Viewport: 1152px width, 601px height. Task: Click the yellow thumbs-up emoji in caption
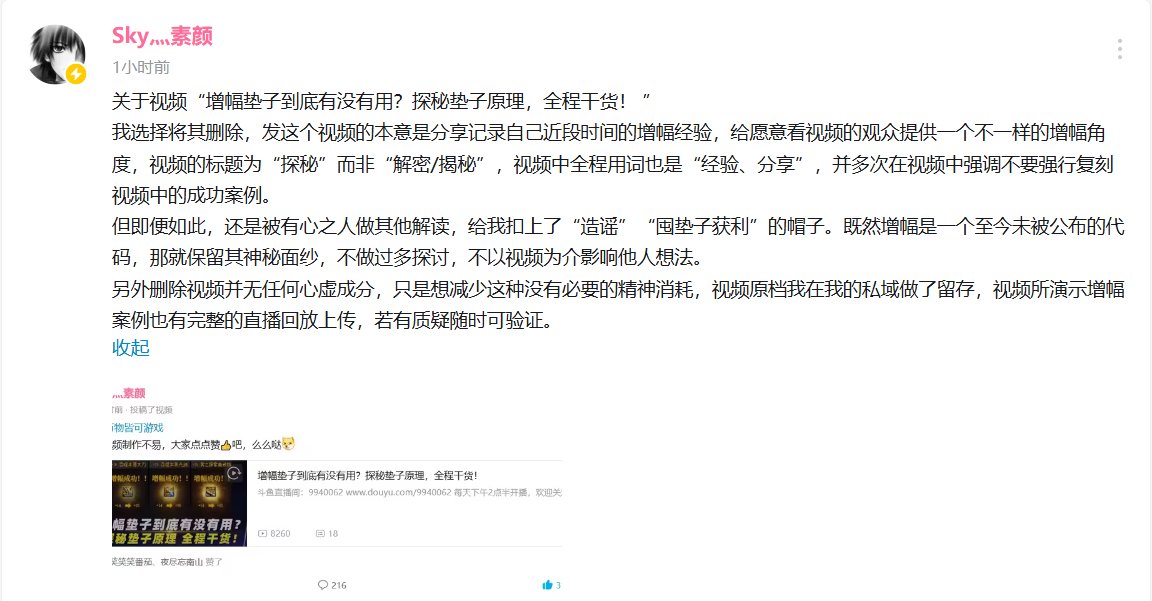point(226,445)
